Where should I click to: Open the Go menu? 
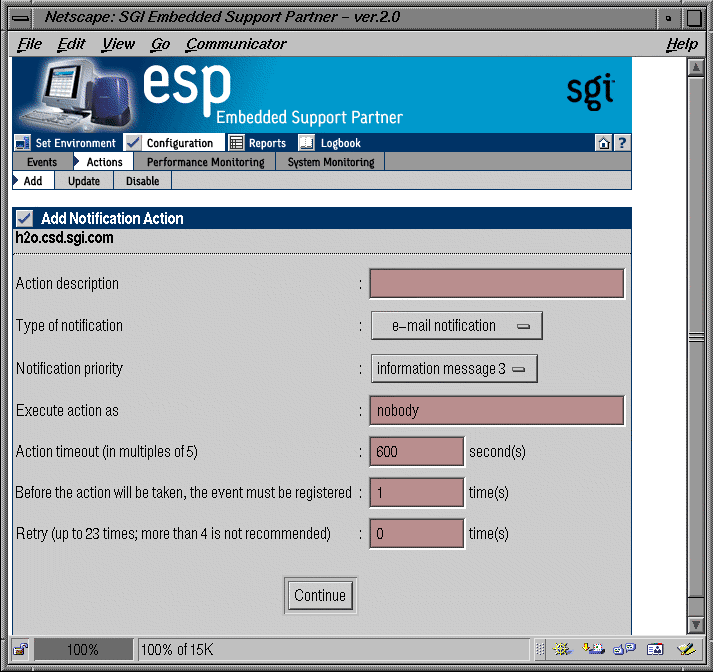(x=161, y=44)
